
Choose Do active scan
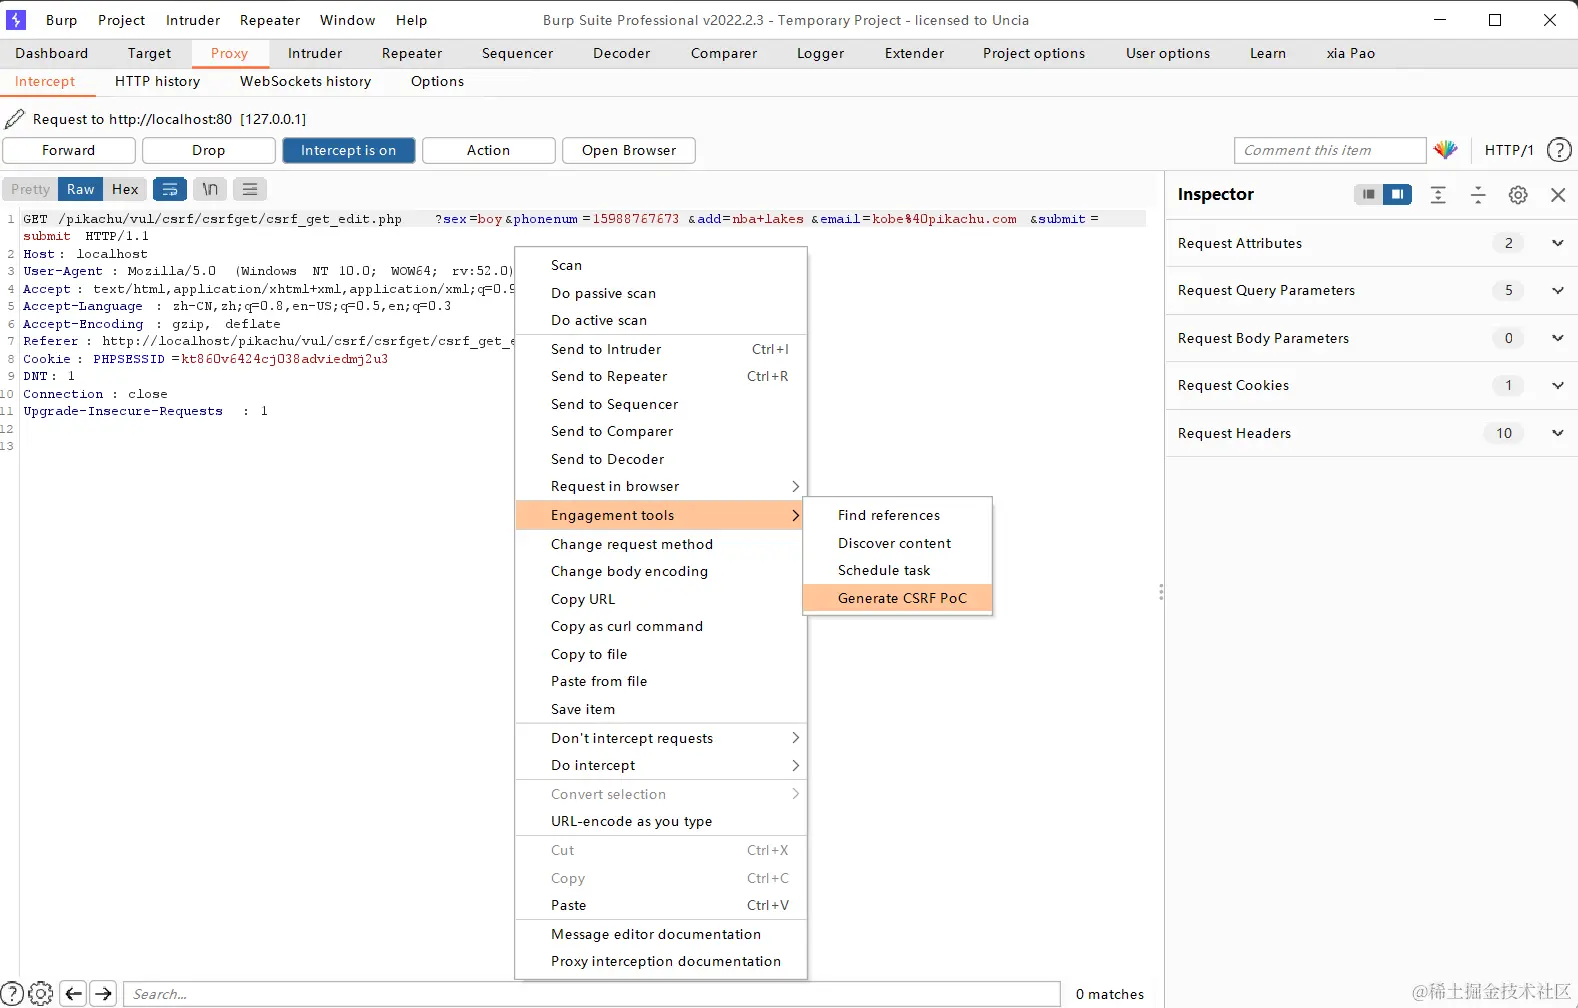(x=660, y=320)
